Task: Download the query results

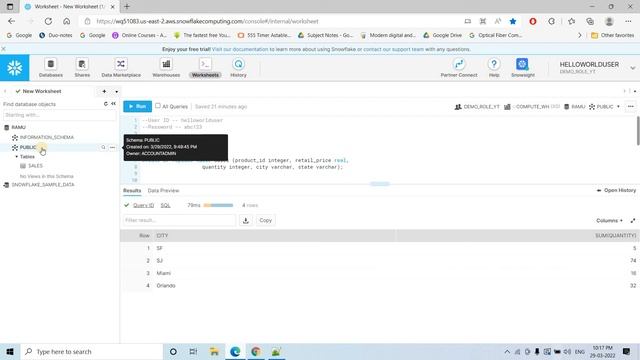Action: pos(246,220)
